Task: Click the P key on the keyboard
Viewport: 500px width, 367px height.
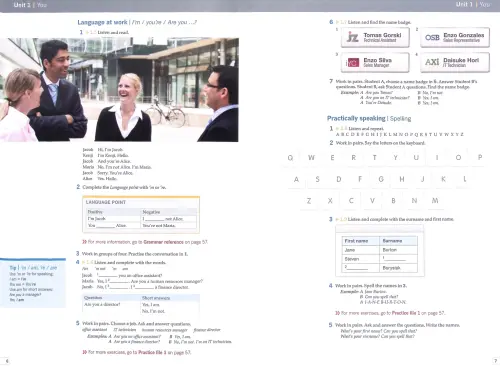Action: tap(480, 157)
